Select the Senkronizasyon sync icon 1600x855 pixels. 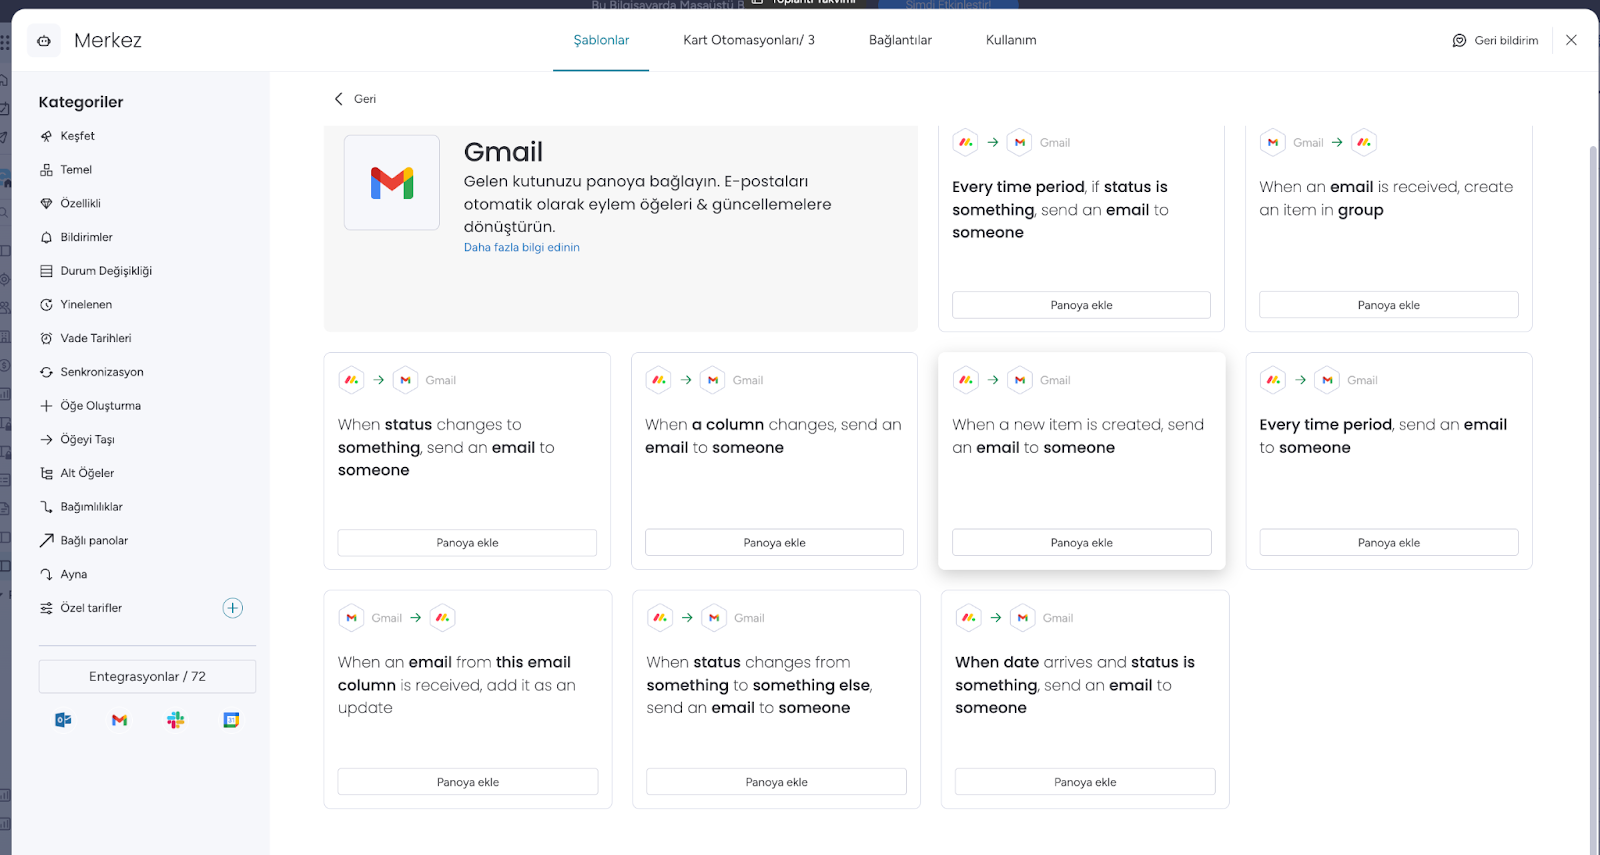pos(46,372)
